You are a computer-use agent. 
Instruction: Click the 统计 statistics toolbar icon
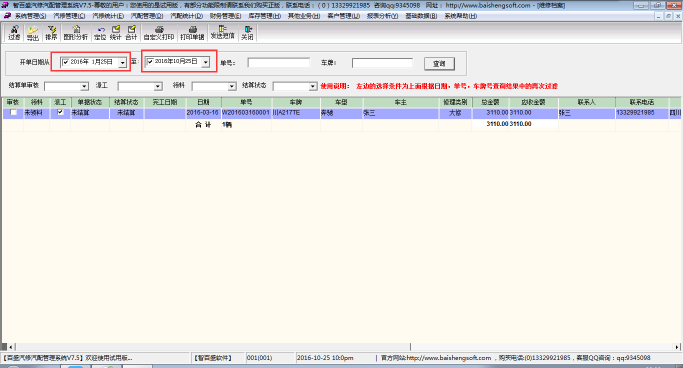coord(115,33)
